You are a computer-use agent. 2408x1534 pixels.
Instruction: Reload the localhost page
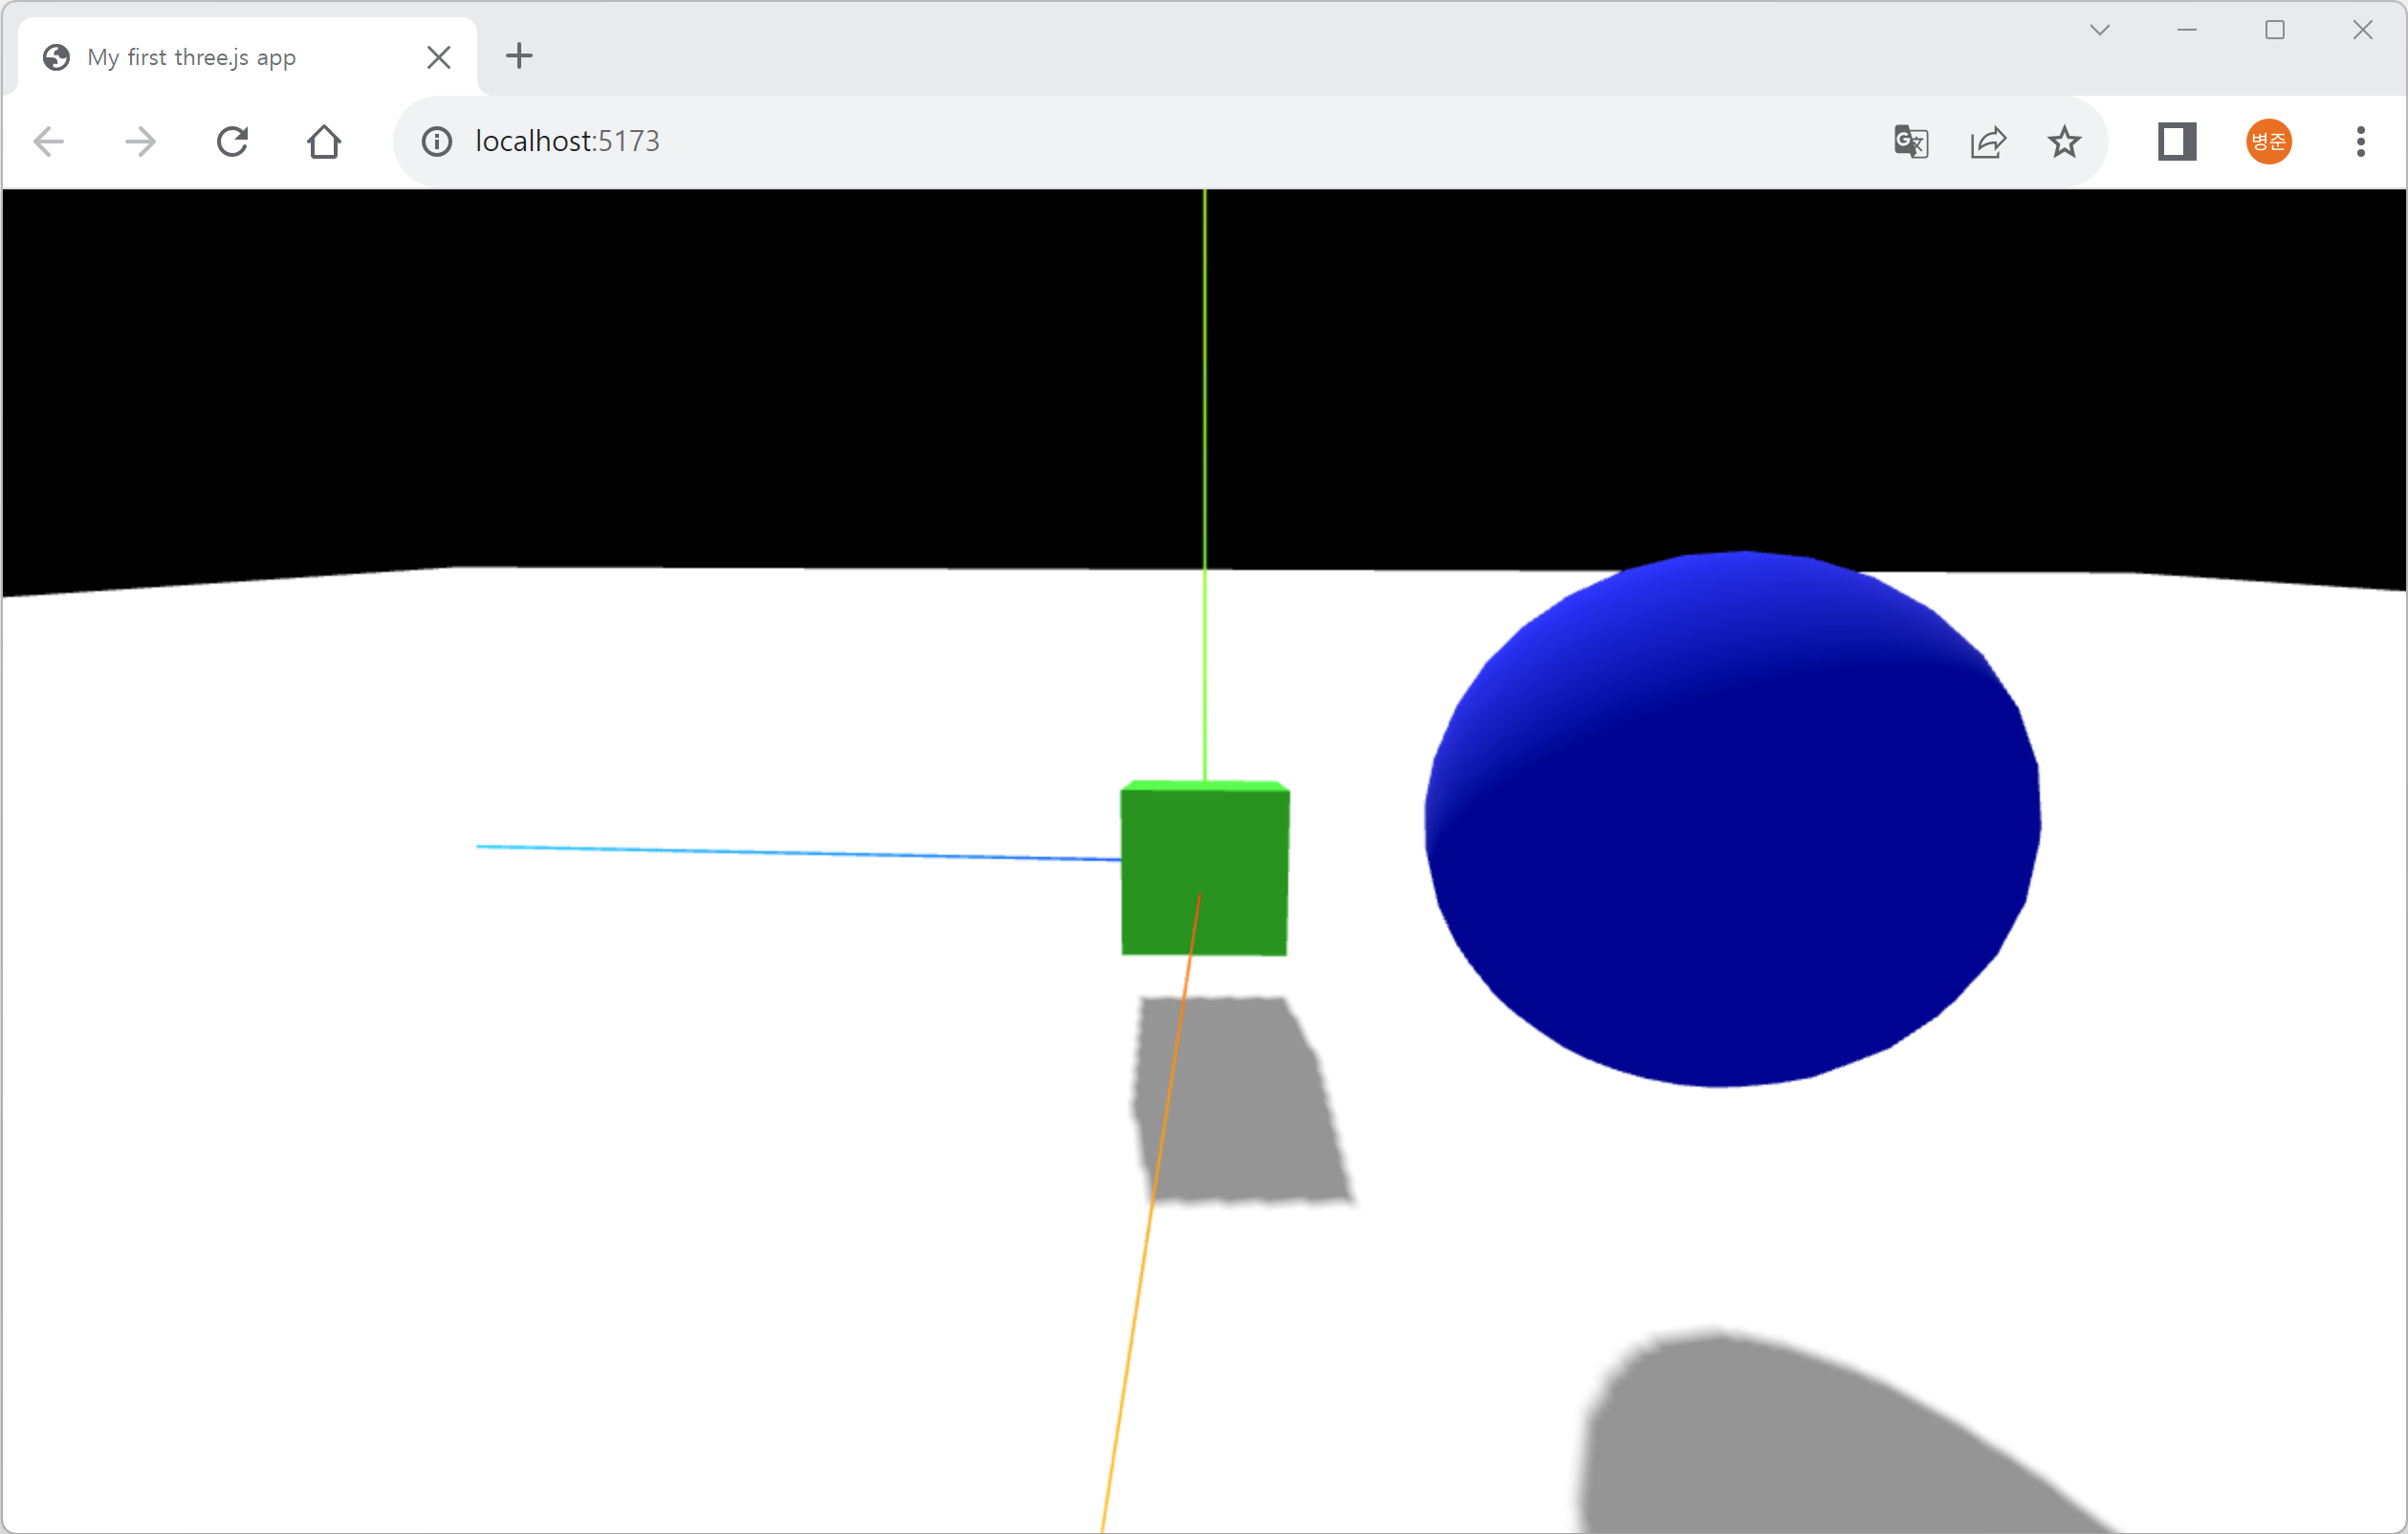click(x=232, y=141)
